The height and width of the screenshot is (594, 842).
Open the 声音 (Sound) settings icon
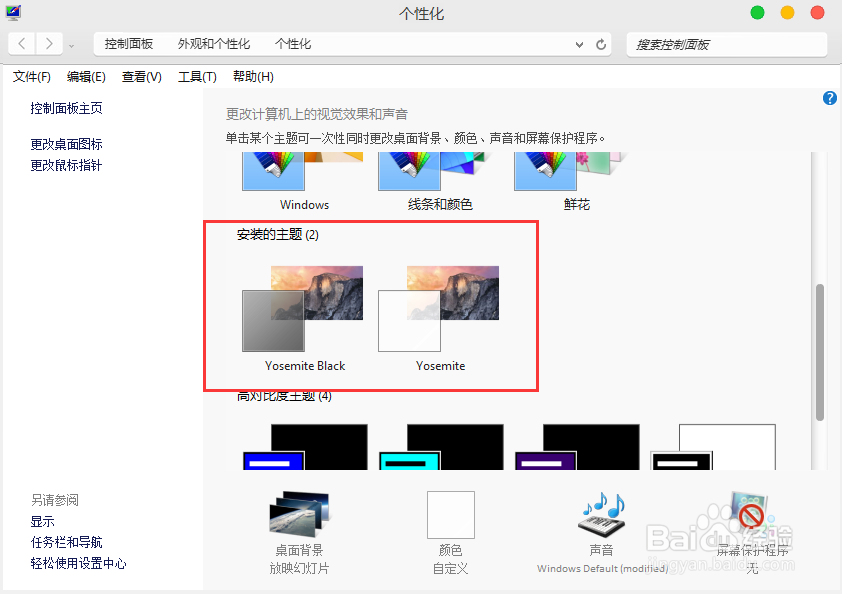(601, 515)
